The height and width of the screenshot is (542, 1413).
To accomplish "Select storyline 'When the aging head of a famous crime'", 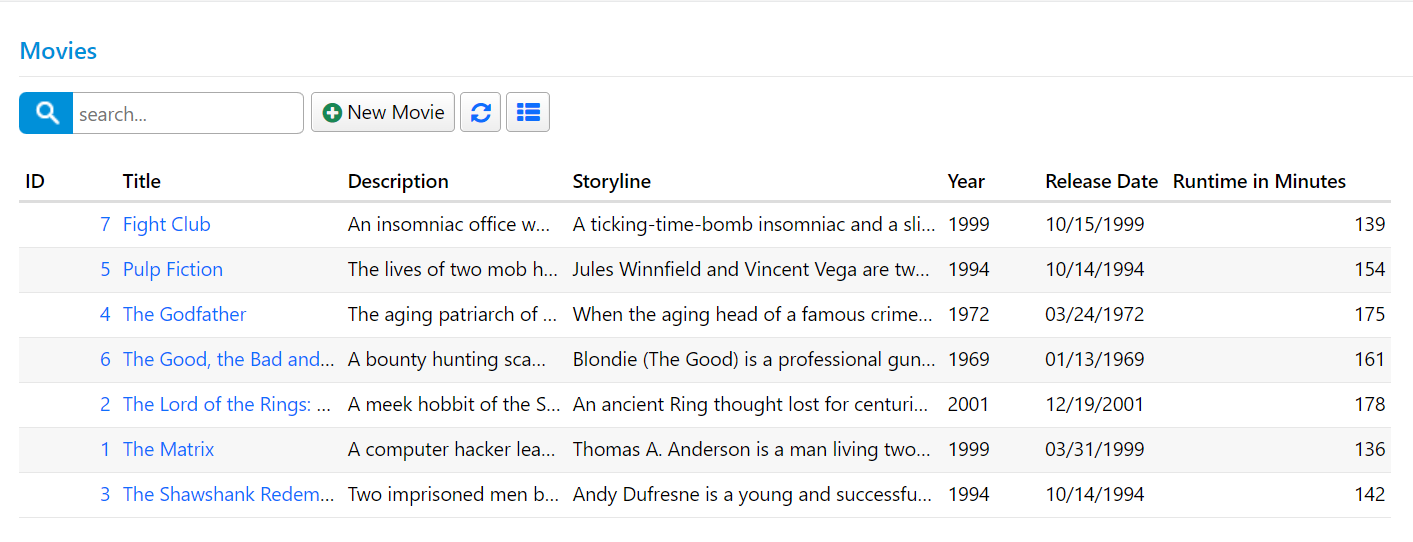I will pyautogui.click(x=753, y=314).
